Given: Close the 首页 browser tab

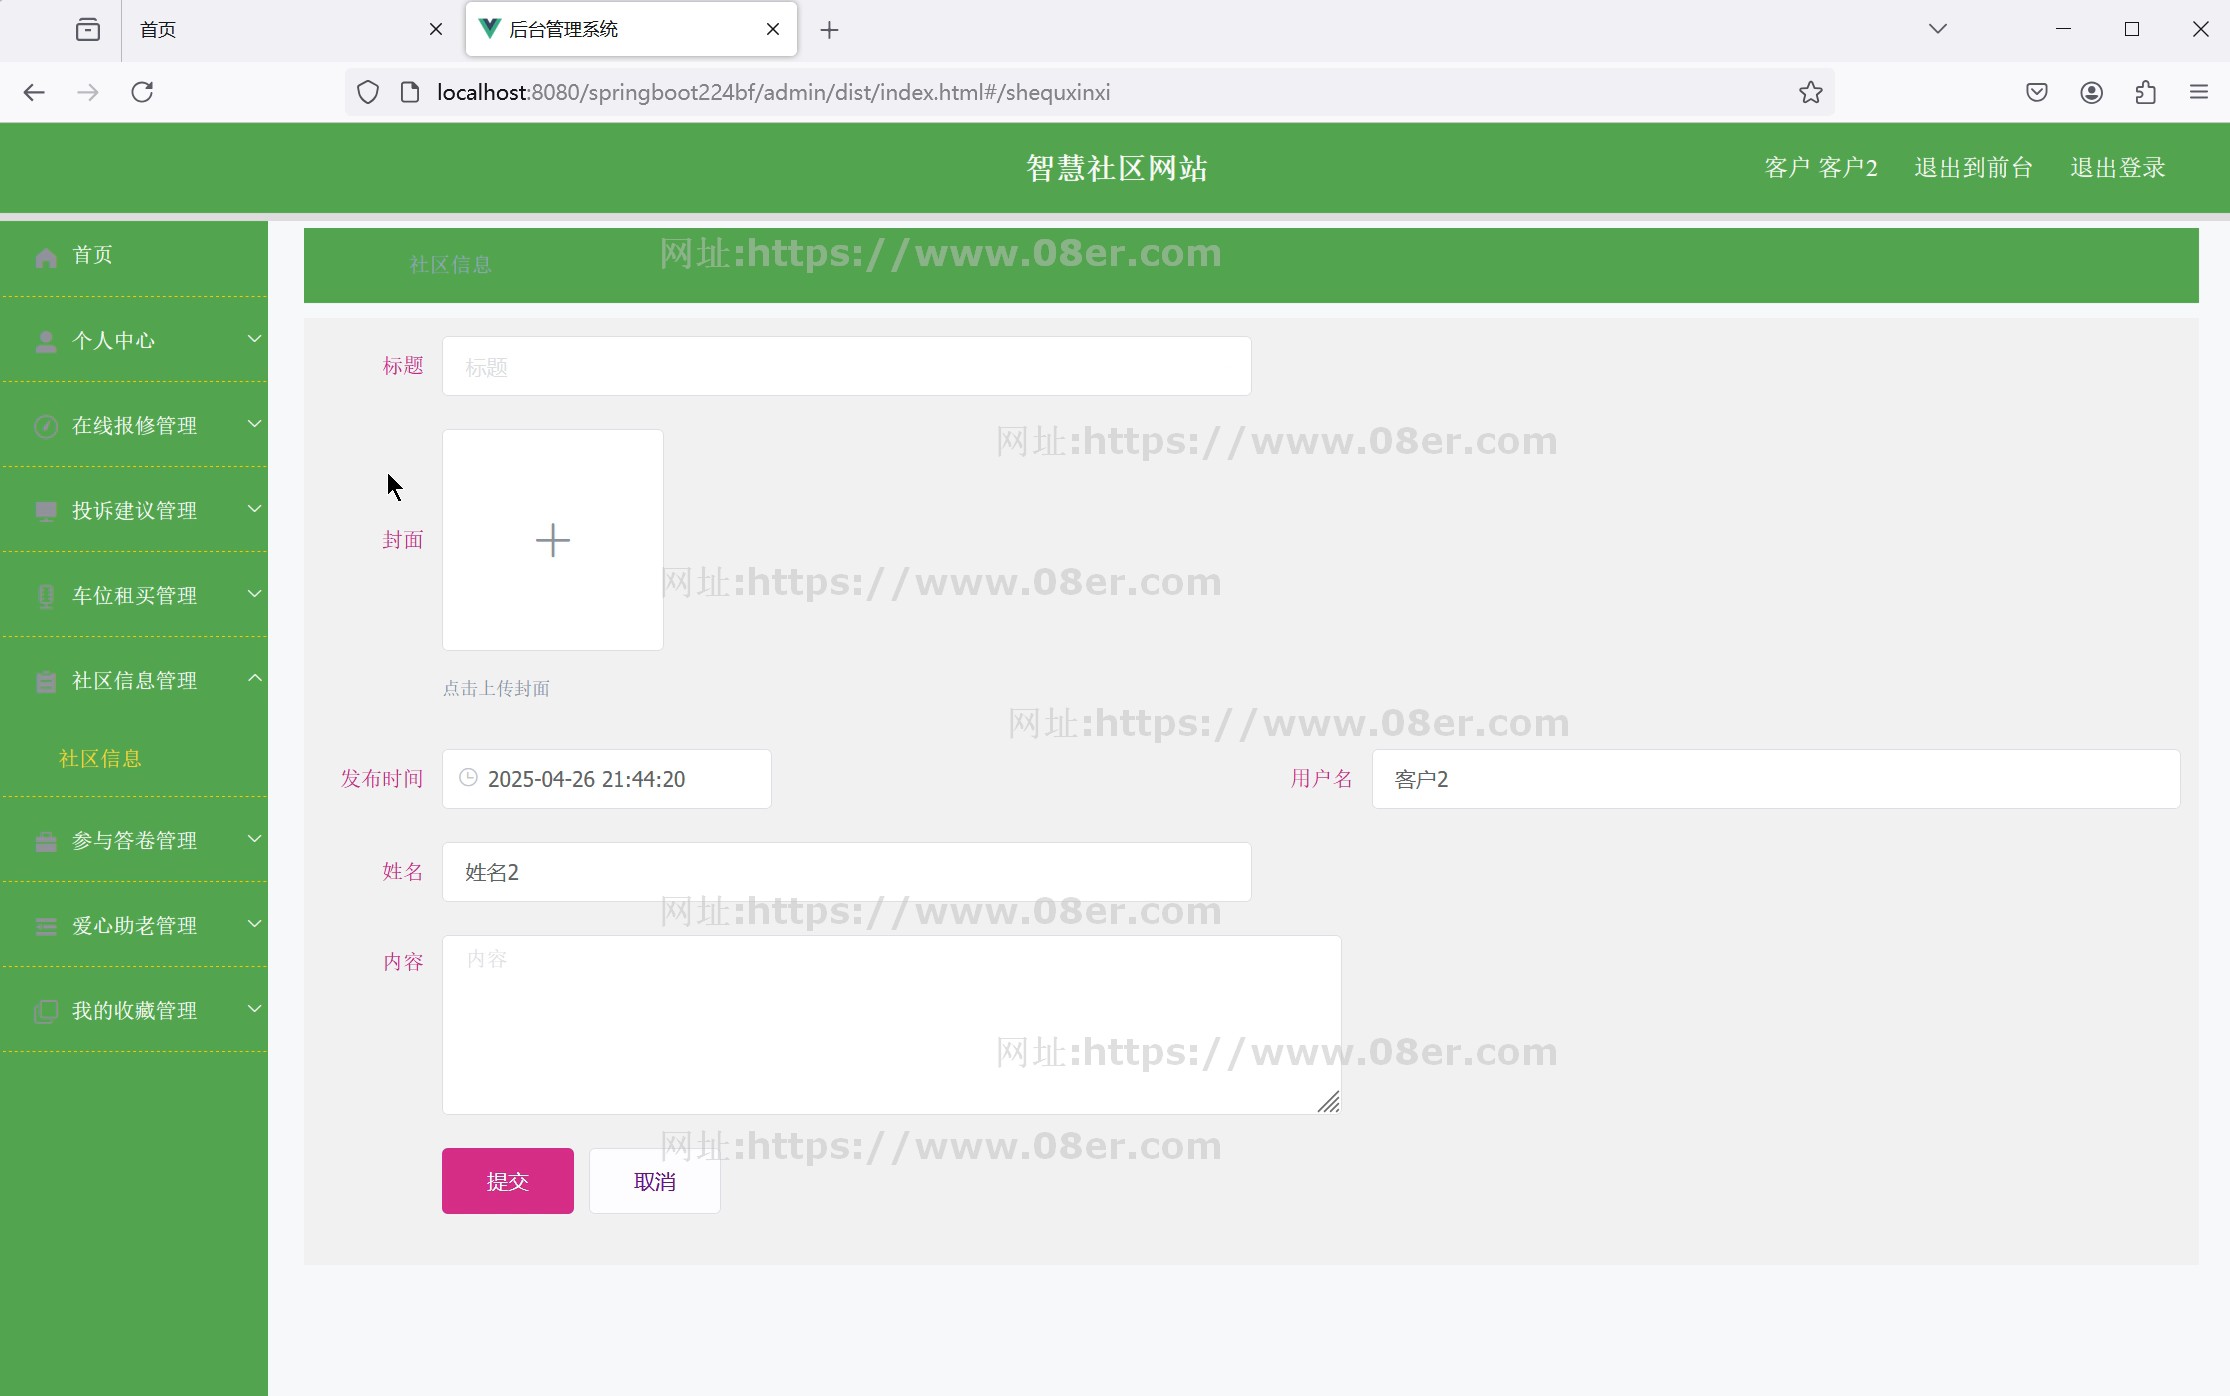Looking at the screenshot, I should click(436, 30).
